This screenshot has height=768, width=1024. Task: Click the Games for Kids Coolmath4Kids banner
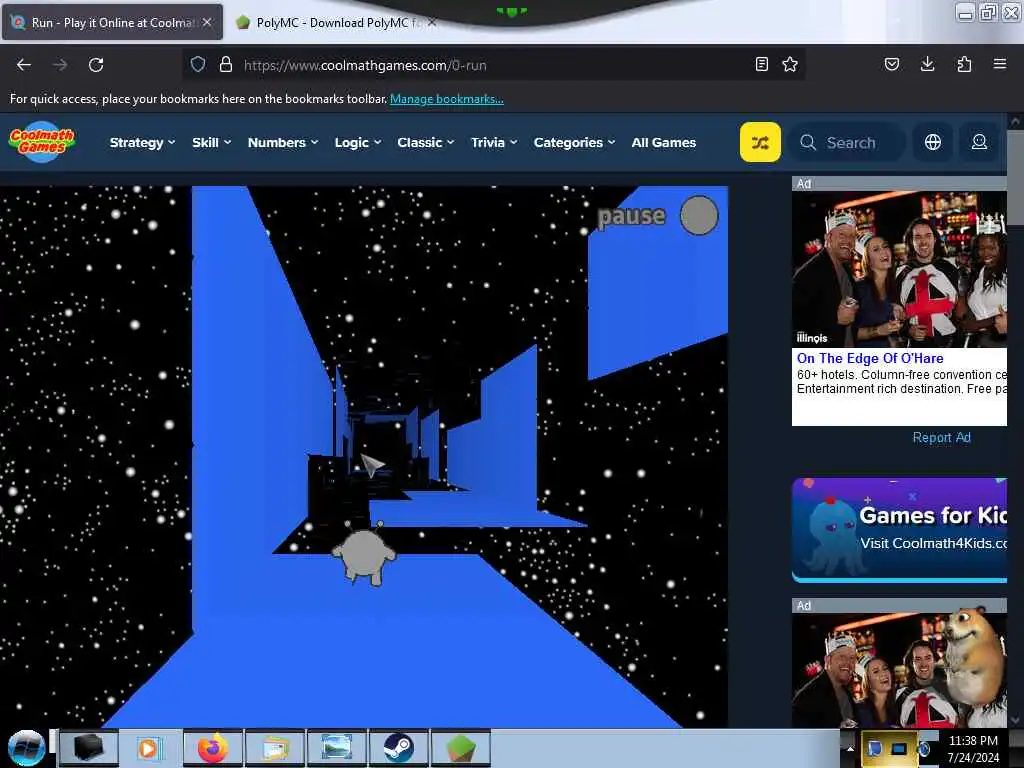click(899, 530)
